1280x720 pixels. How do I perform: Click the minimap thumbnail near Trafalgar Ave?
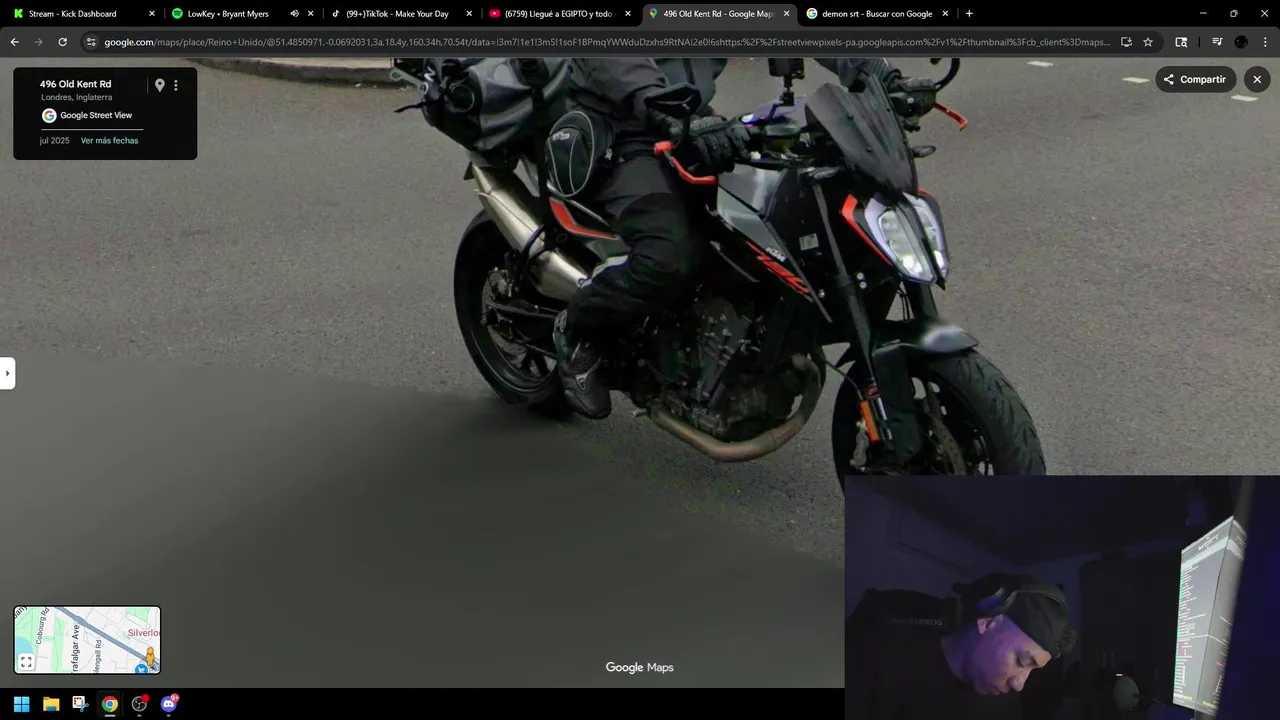87,640
